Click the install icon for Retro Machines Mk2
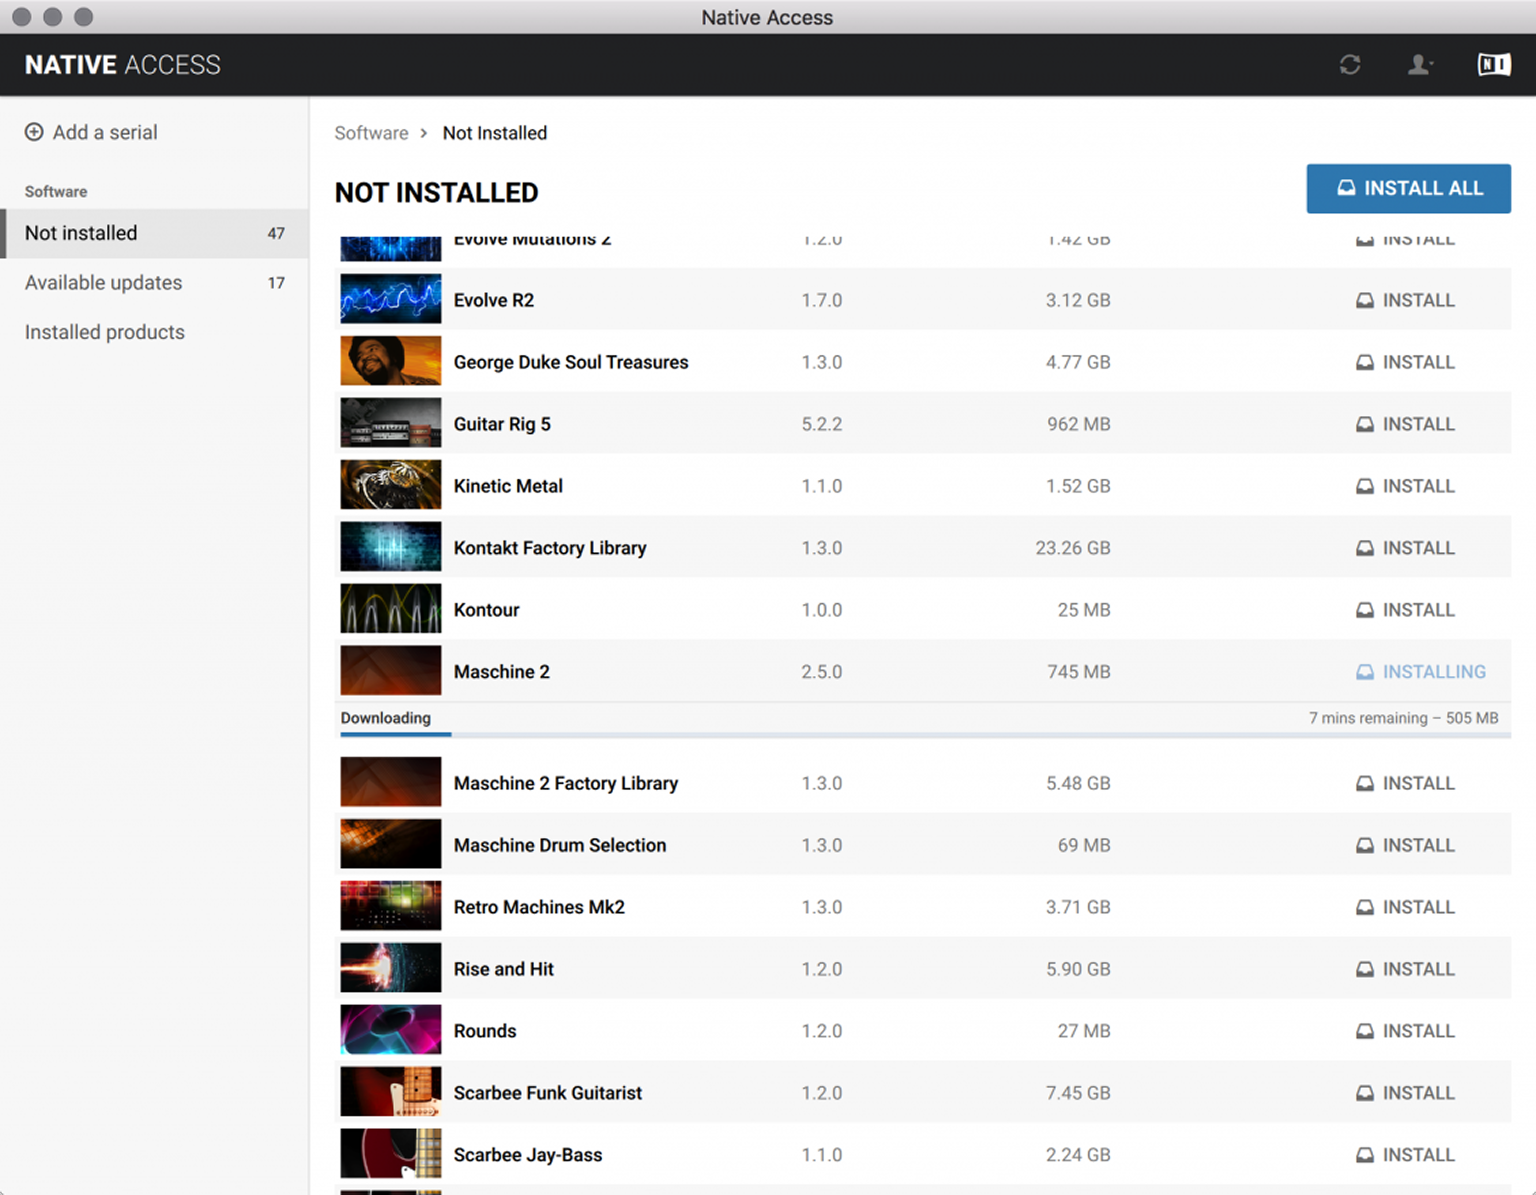Viewport: 1536px width, 1195px height. 1365,907
